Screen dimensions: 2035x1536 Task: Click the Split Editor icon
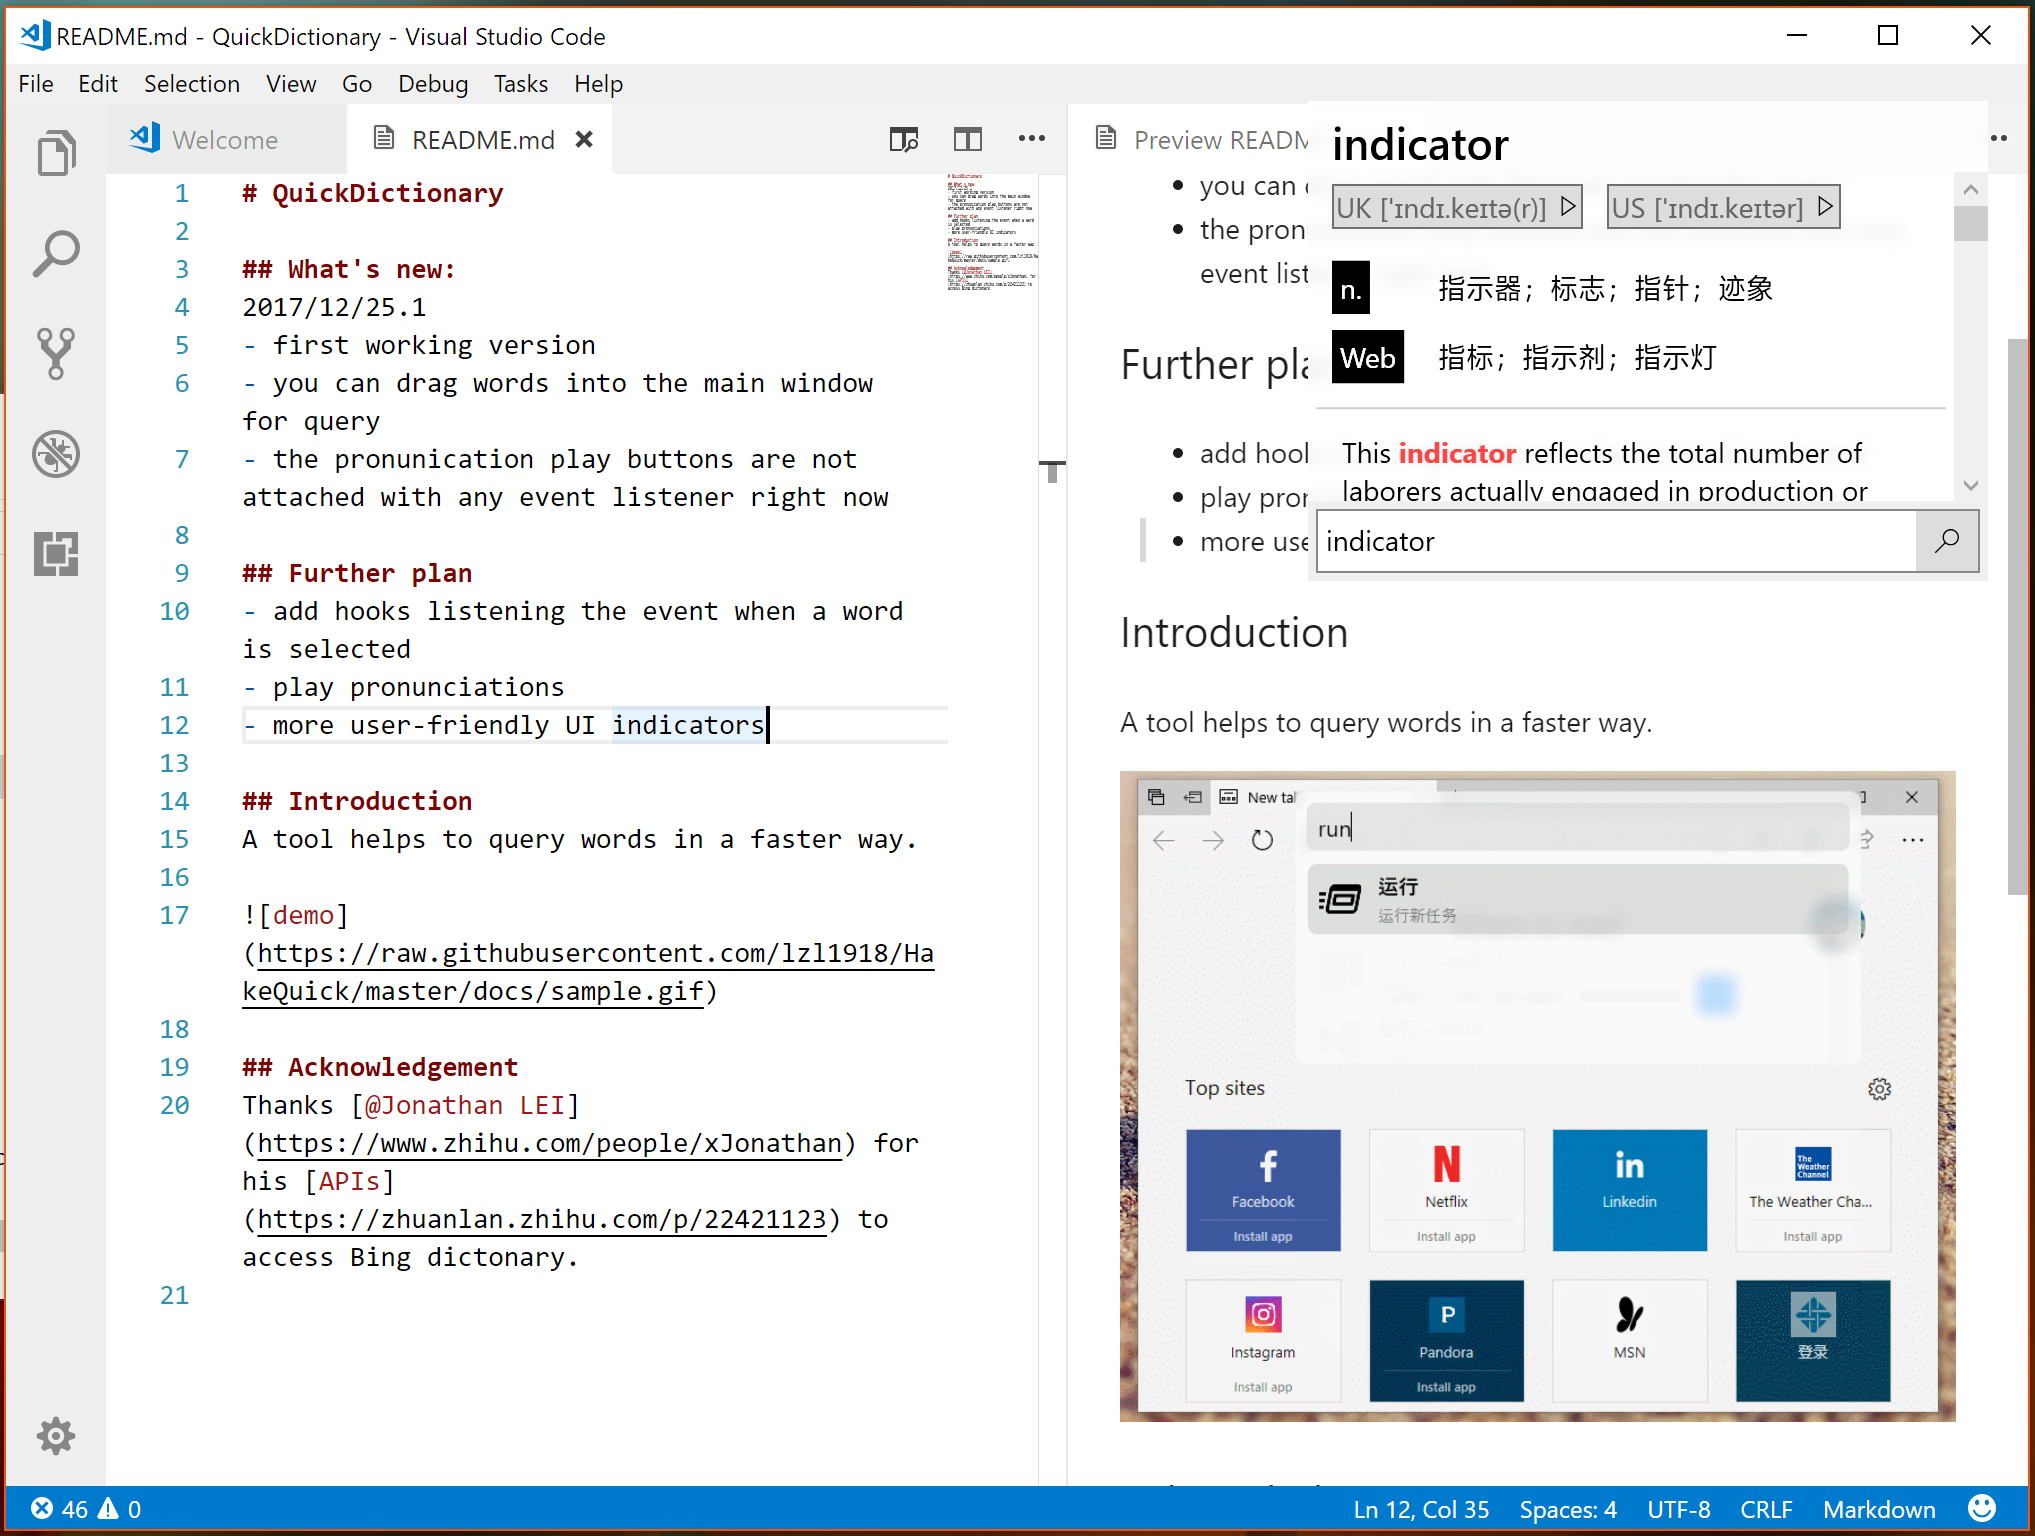(967, 140)
